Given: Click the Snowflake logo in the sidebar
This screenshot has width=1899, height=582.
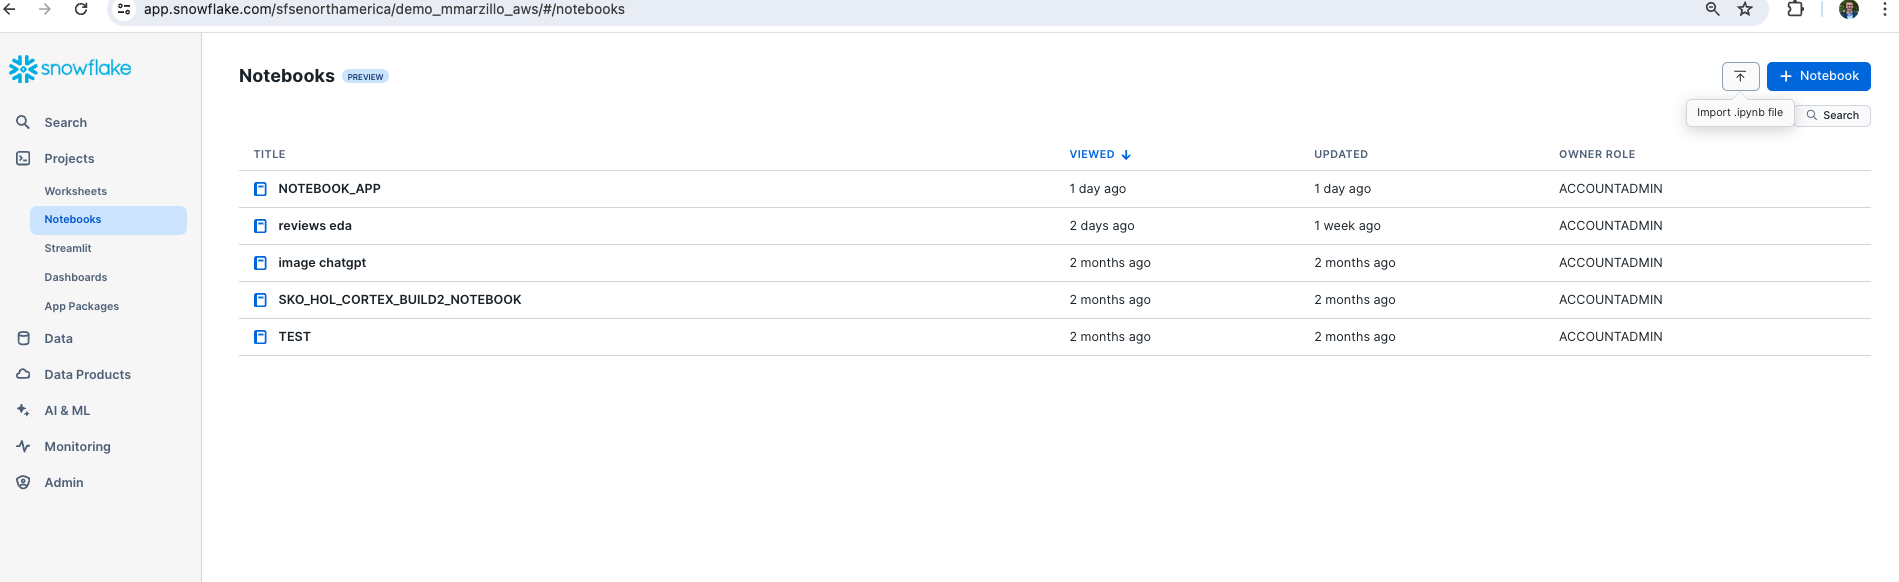Looking at the screenshot, I should (70, 68).
